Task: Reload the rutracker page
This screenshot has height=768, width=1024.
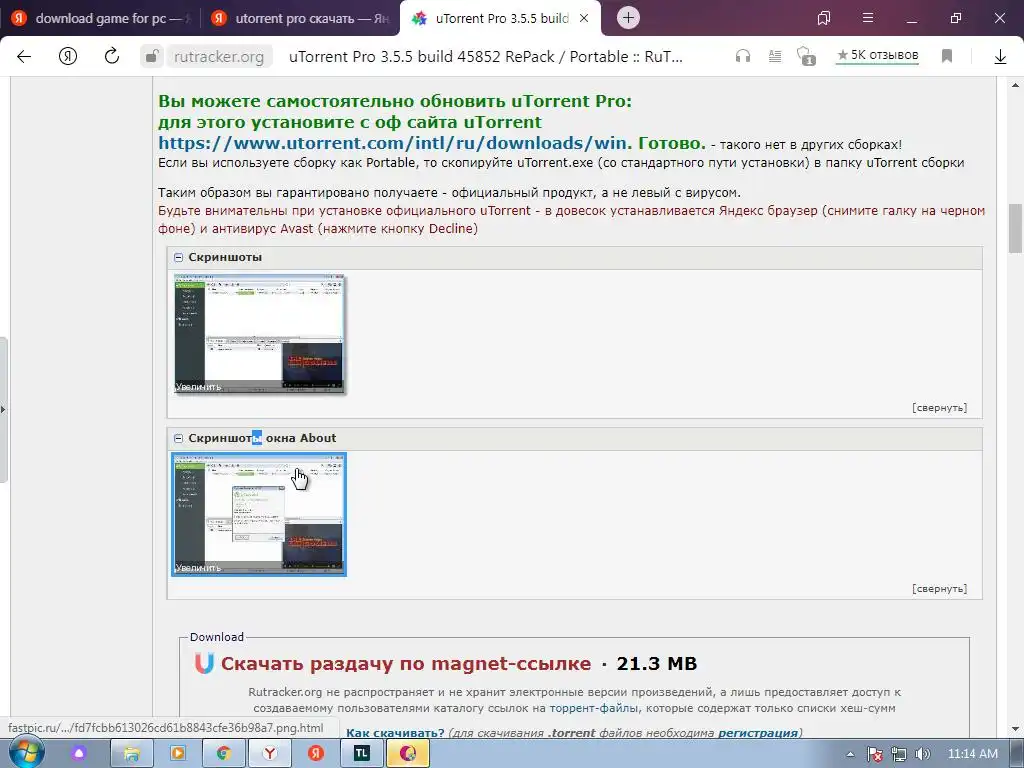Action: (x=112, y=56)
